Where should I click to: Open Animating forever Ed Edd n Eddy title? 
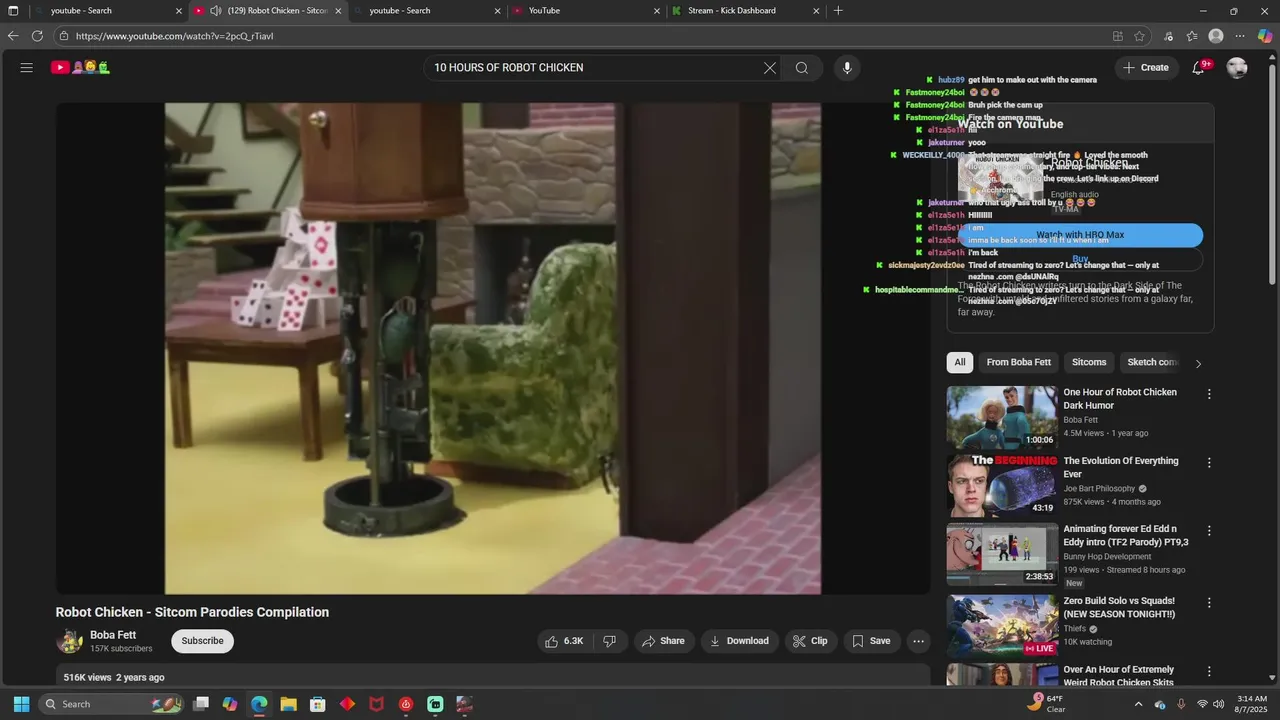click(1126, 535)
